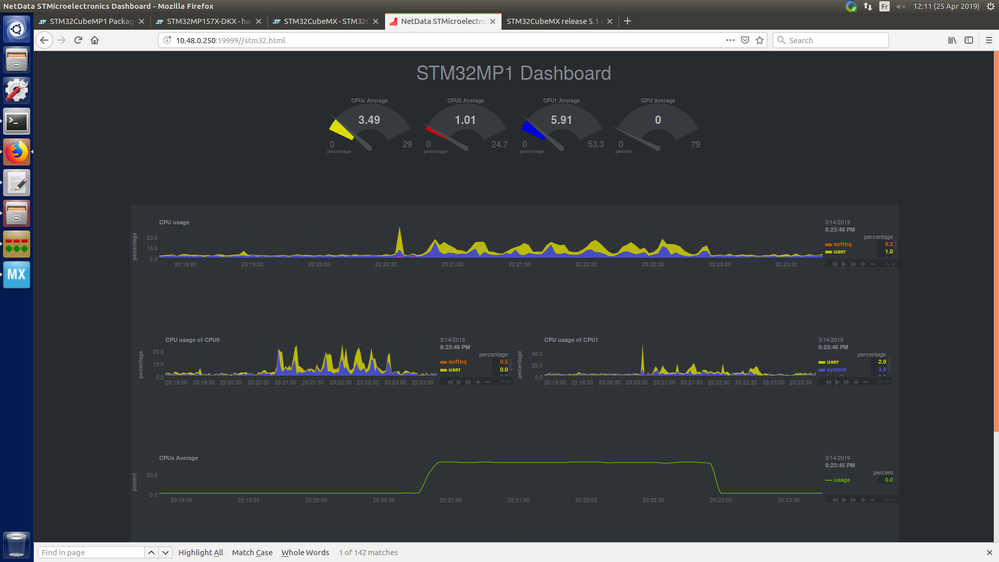Viewport: 999px width, 562px height.
Task: Find next match with down arrow
Action: [165, 552]
